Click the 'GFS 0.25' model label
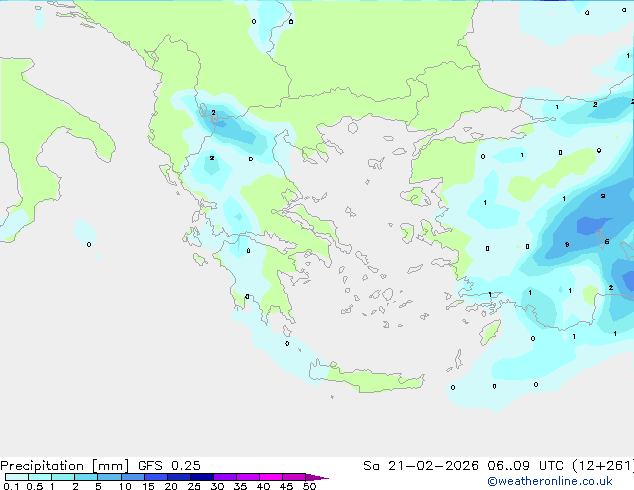 pyautogui.click(x=169, y=466)
